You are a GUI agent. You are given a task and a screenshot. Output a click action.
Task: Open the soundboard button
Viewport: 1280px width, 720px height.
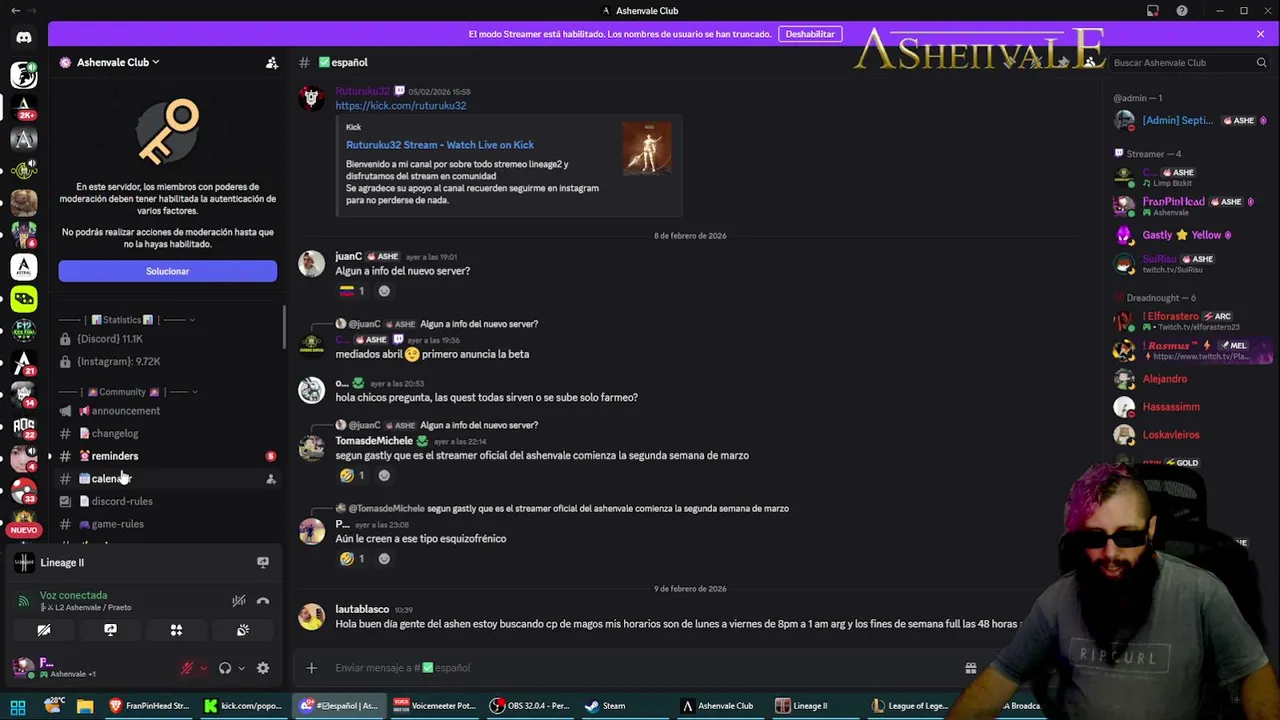242,630
